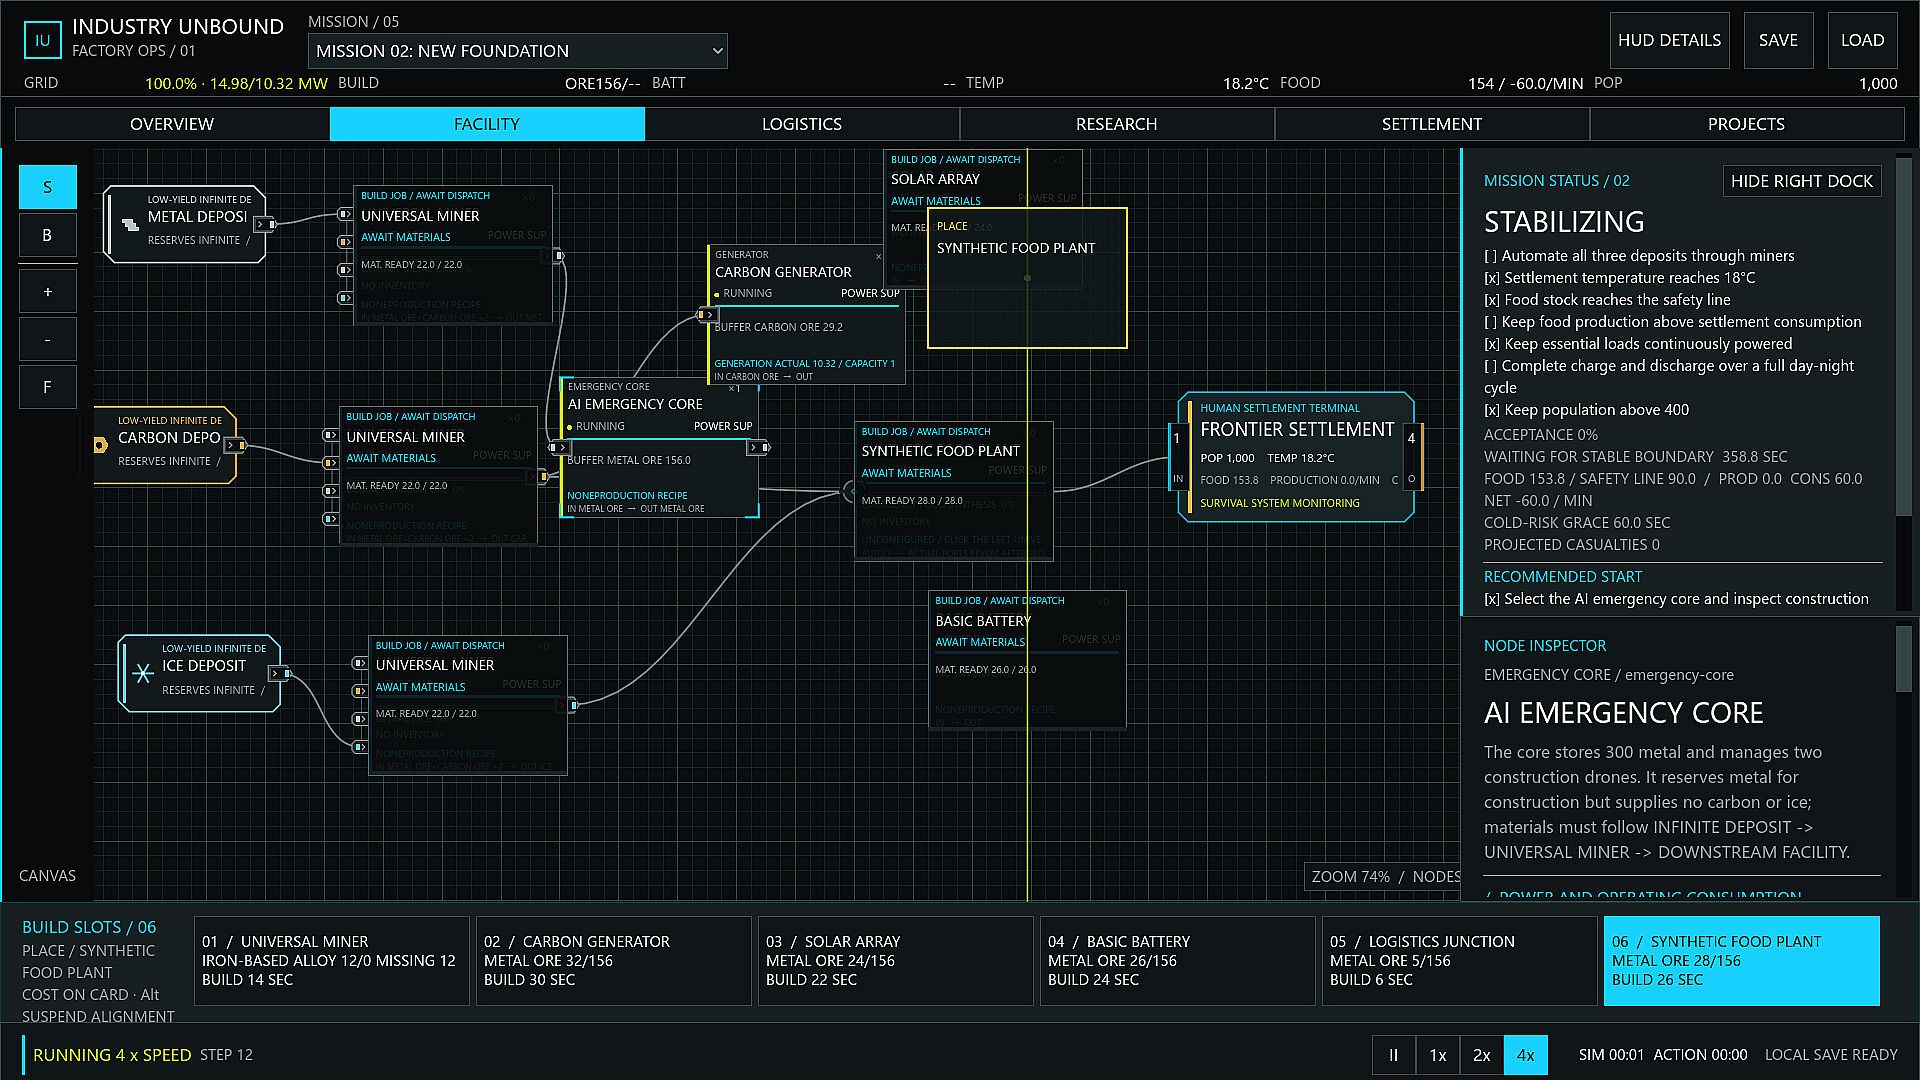Open the Logistics tab
The width and height of the screenshot is (1920, 1080).
tap(802, 124)
